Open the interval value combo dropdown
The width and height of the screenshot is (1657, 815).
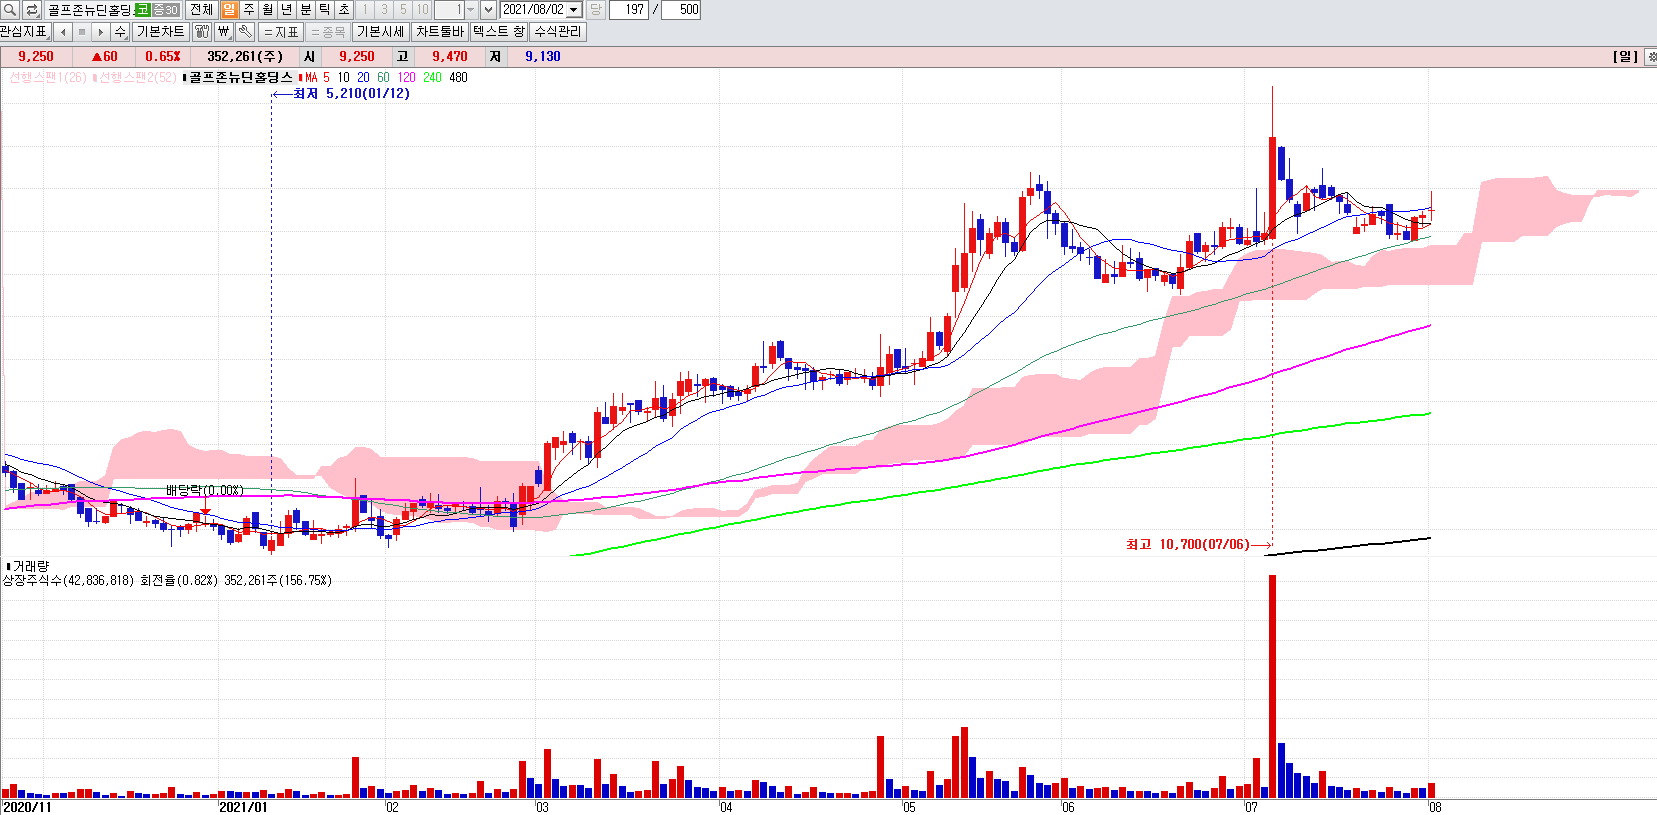[470, 10]
